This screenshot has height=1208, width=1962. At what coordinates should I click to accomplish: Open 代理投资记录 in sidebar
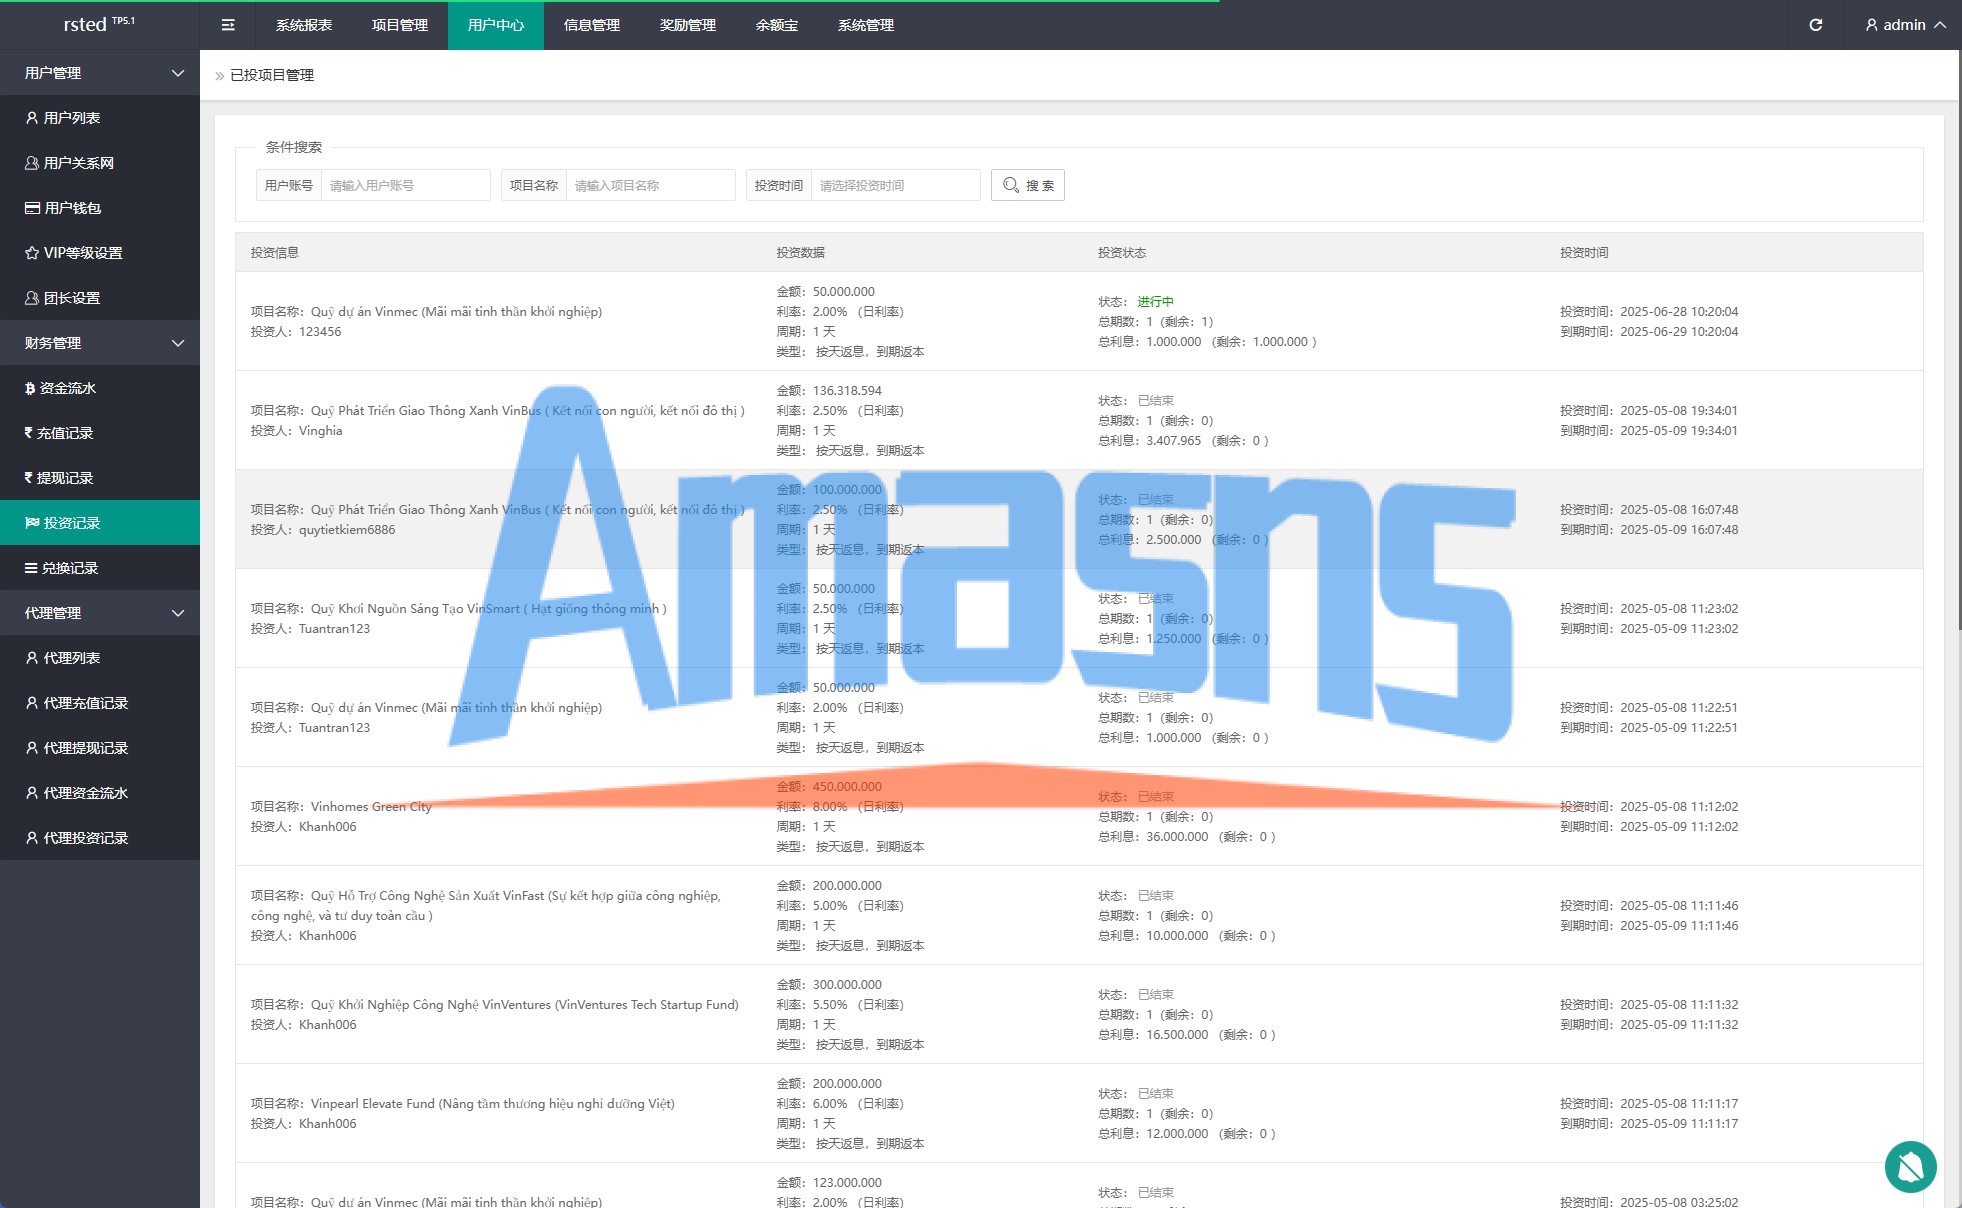85,838
